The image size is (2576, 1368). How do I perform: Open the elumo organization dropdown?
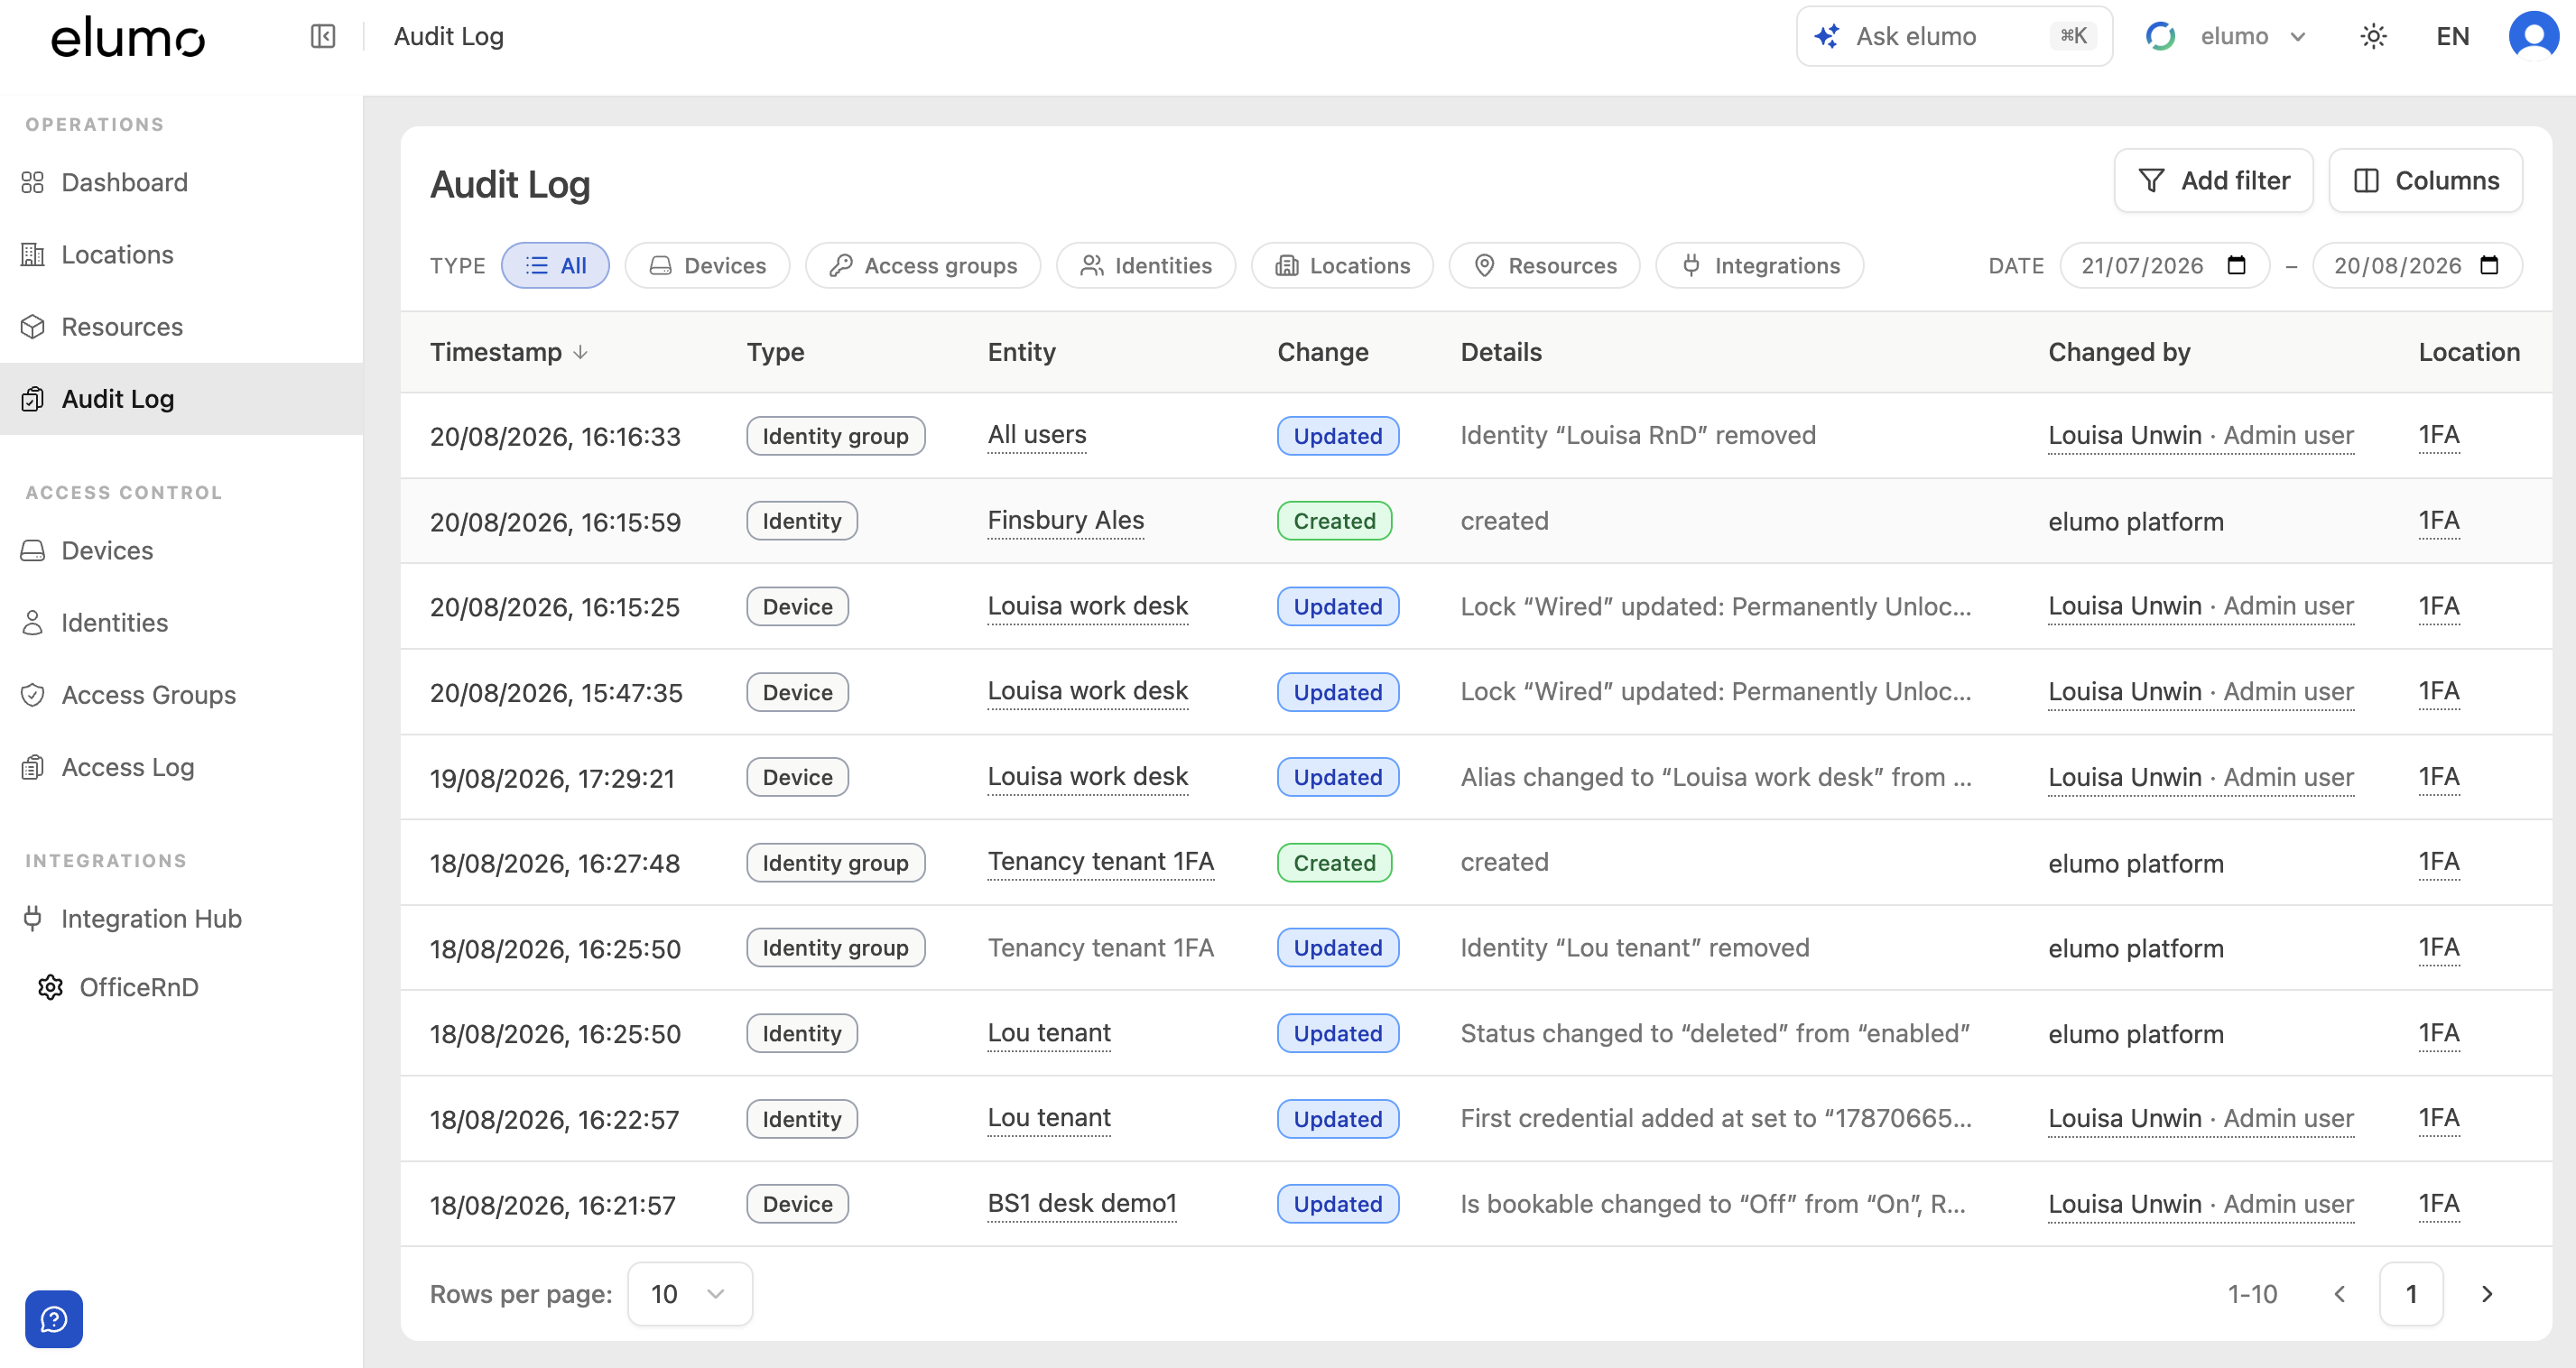pyautogui.click(x=2227, y=36)
